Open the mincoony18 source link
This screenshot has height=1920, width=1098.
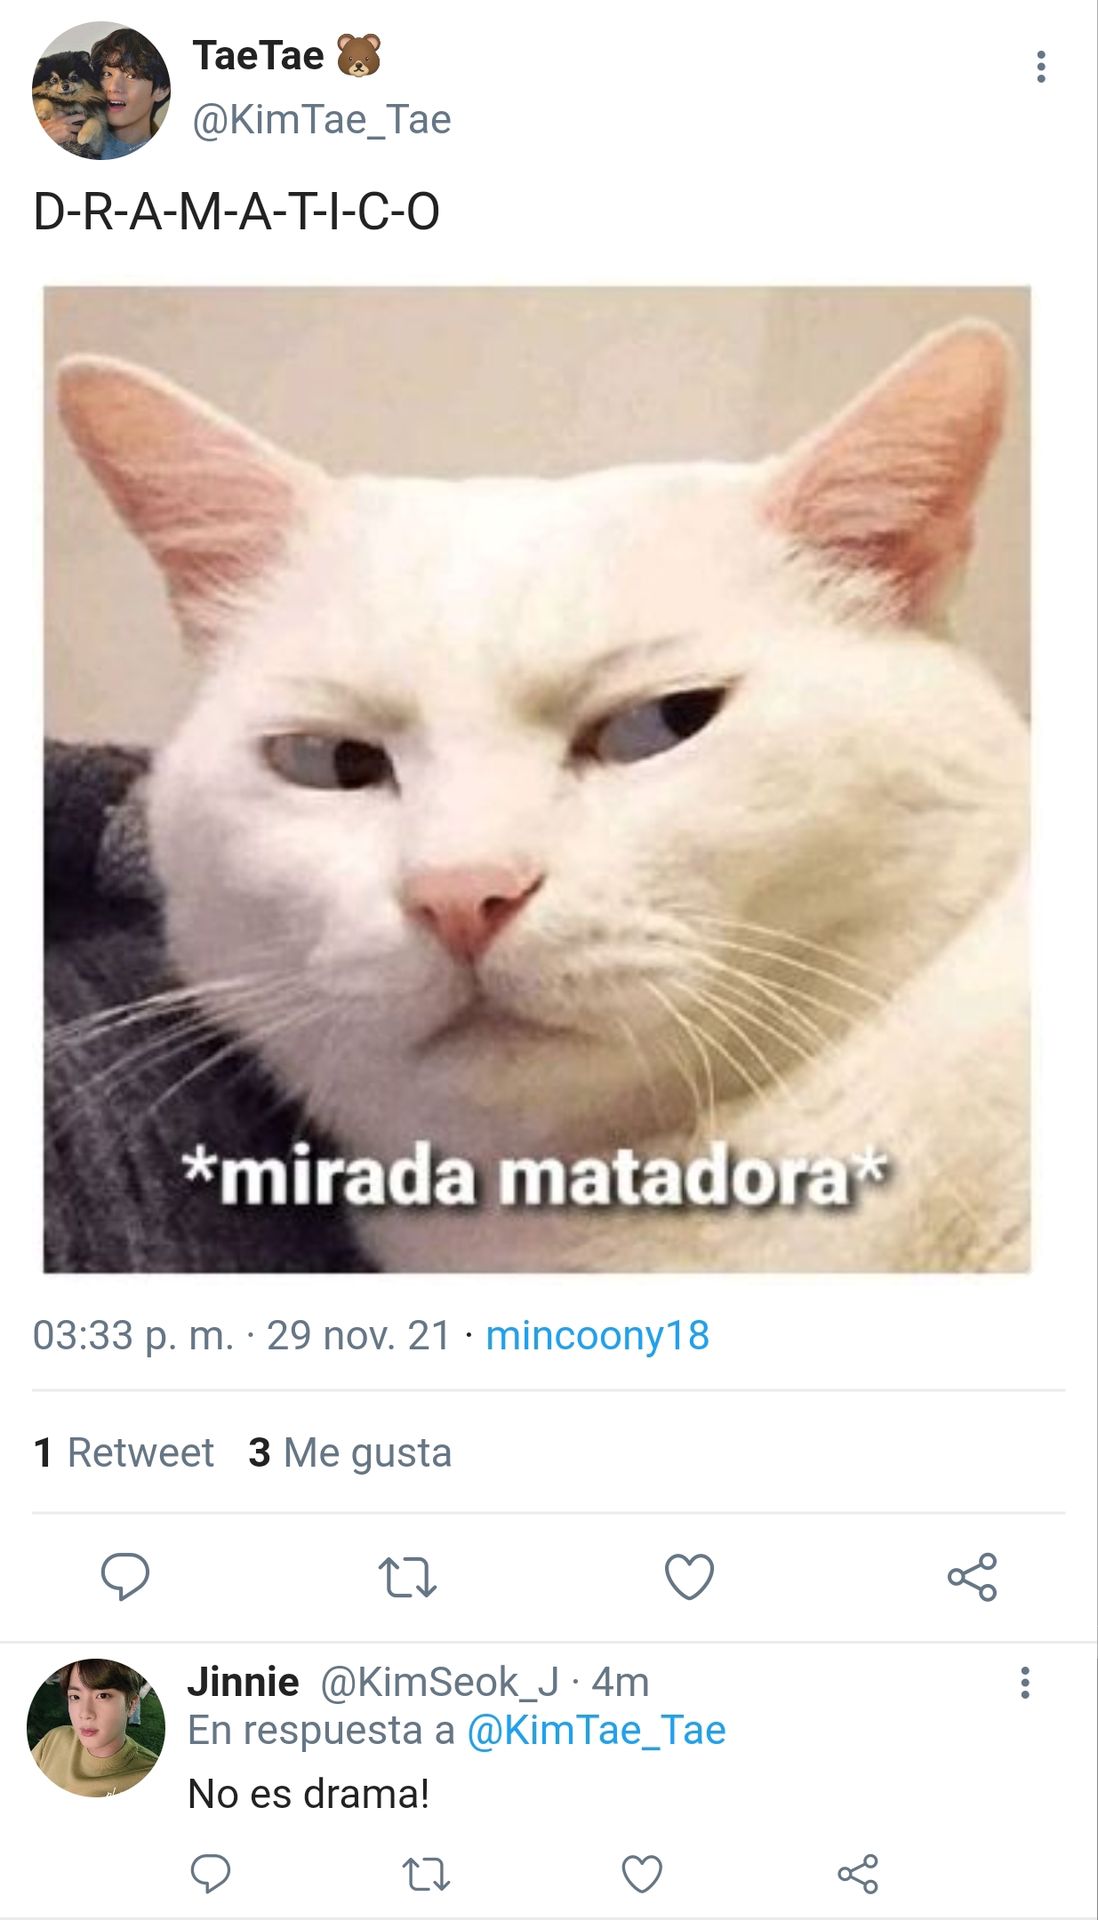(597, 1335)
